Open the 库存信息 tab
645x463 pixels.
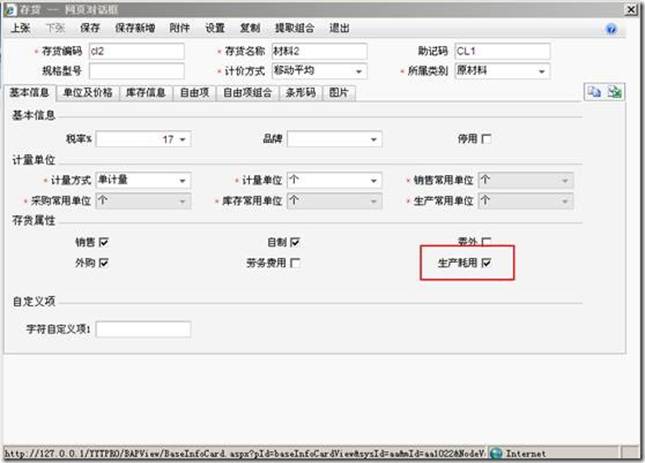point(144,93)
